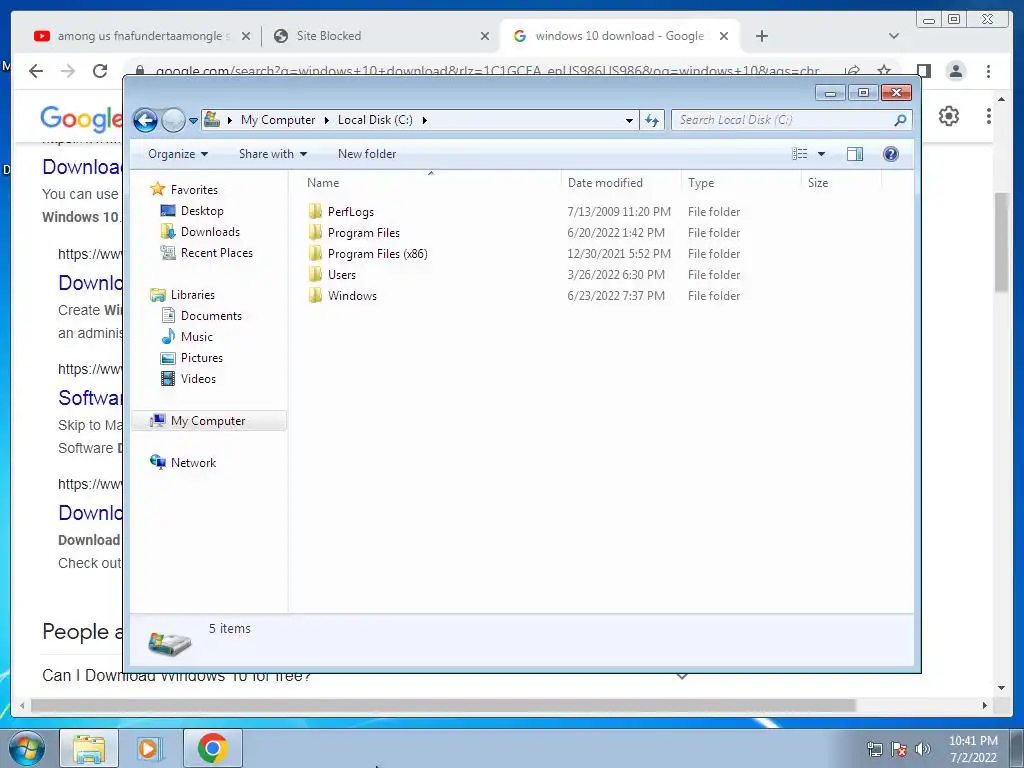Viewport: 1024px width, 768px height.
Task: Select My Computer in navigation pane
Action: 209,421
